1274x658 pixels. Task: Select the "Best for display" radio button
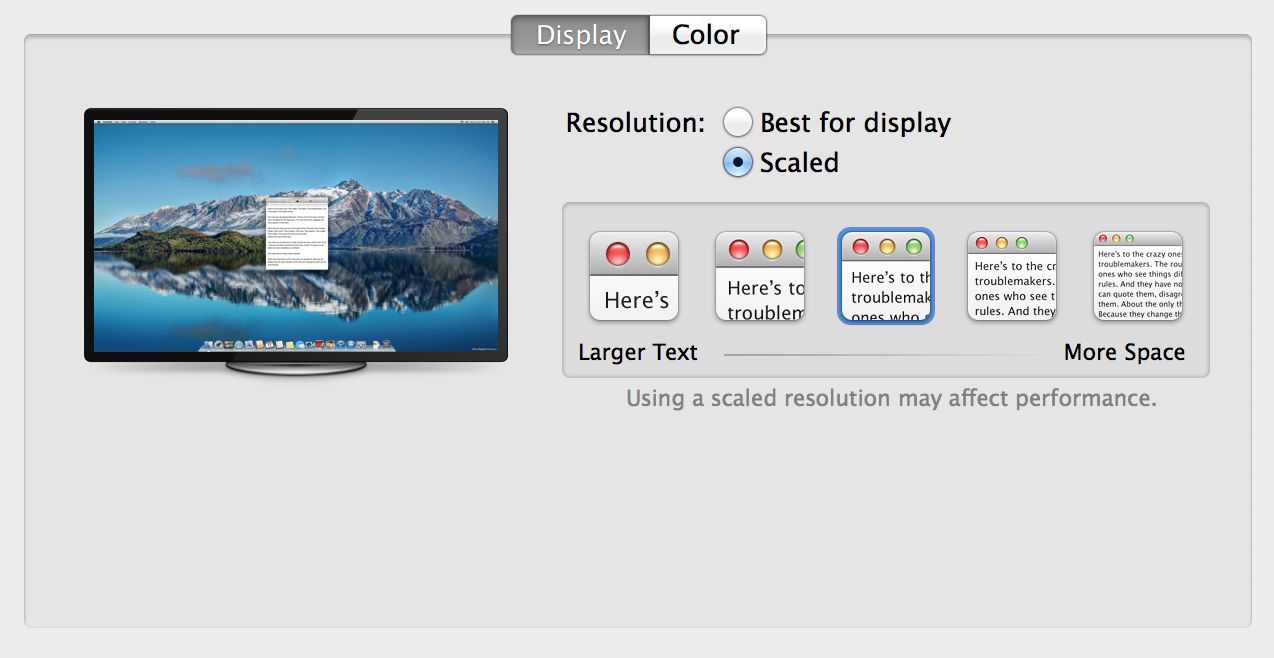738,123
